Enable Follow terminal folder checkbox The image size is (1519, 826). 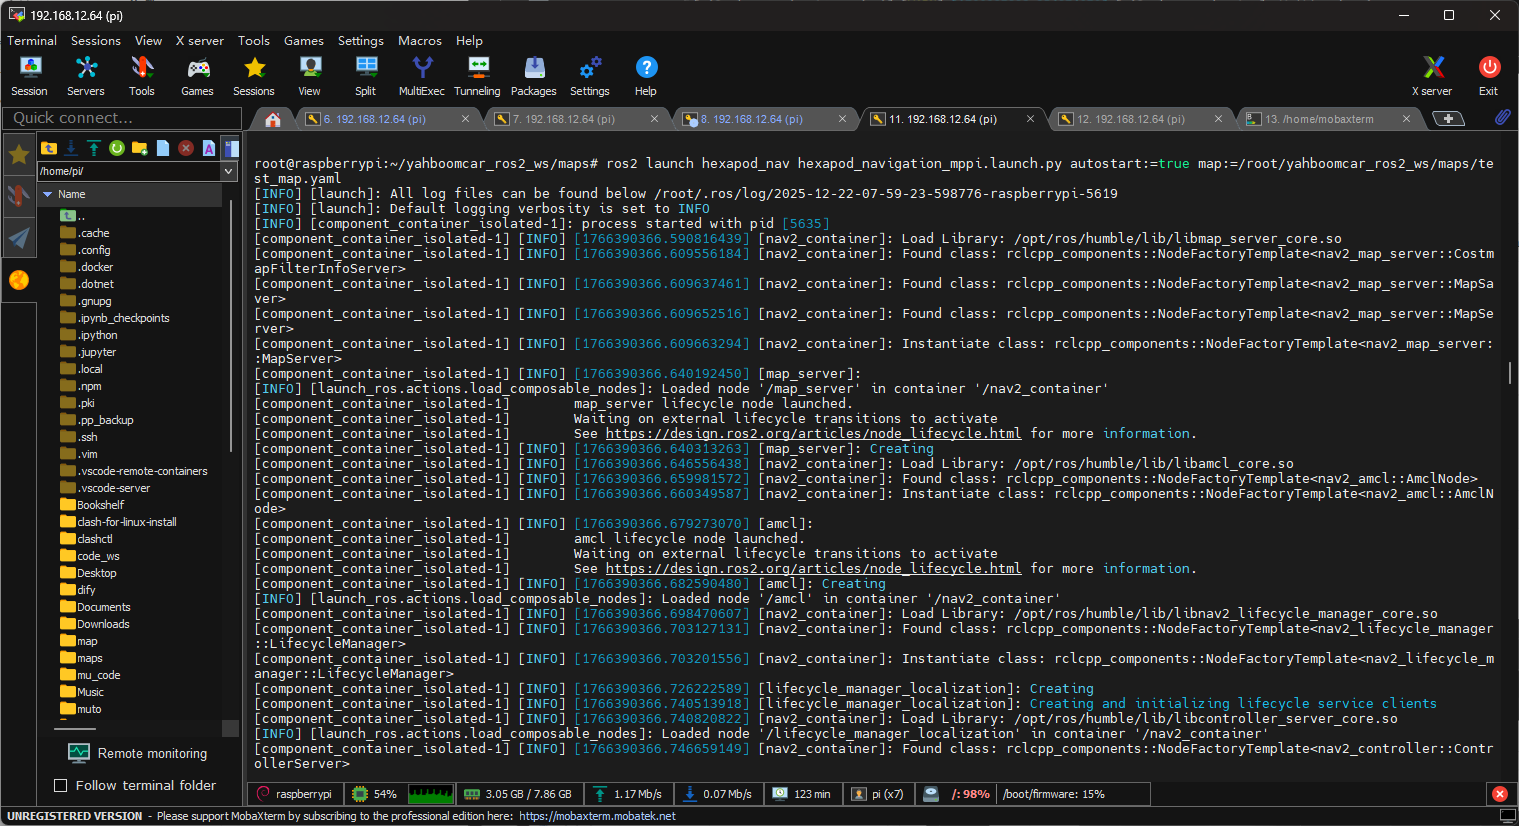click(x=60, y=786)
